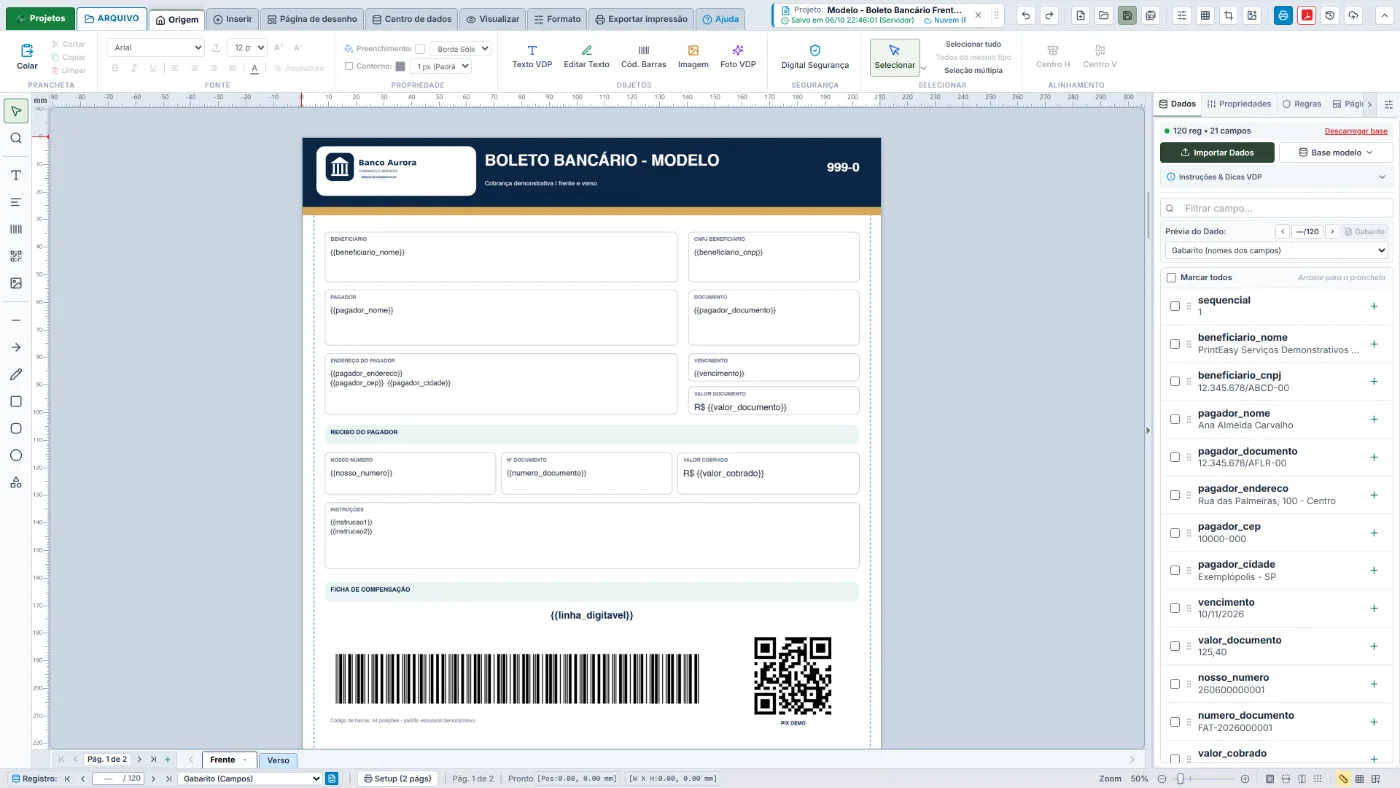This screenshot has width=1400, height=788.
Task: Insert Foto VDP object
Action: [738, 56]
